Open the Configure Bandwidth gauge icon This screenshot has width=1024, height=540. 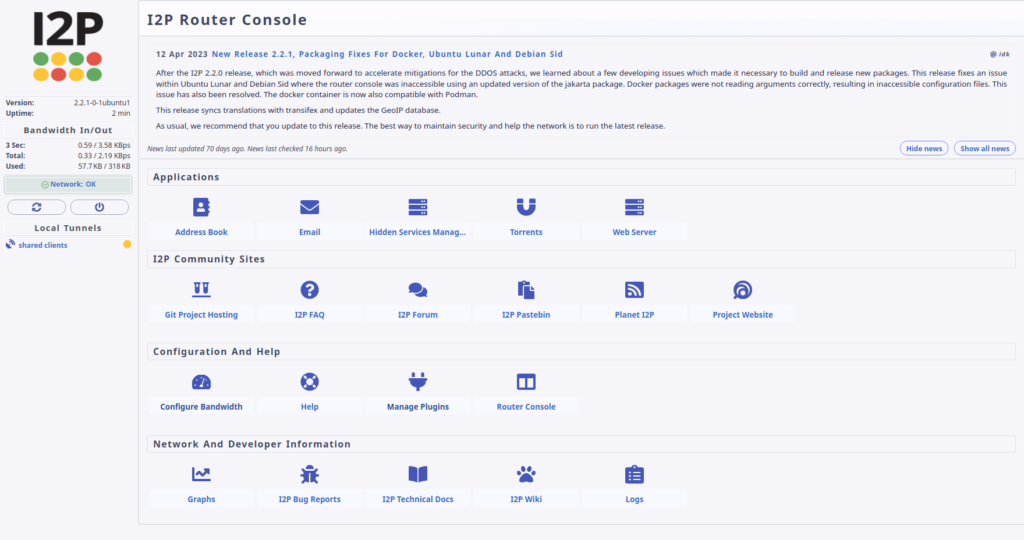click(201, 382)
